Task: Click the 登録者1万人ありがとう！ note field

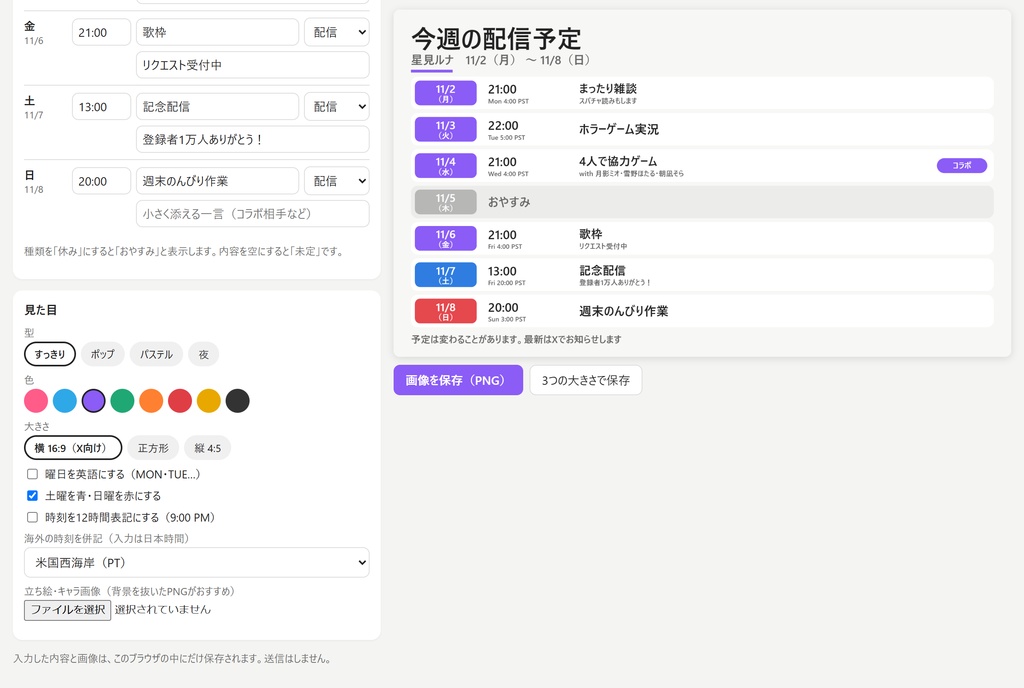Action: [x=253, y=139]
